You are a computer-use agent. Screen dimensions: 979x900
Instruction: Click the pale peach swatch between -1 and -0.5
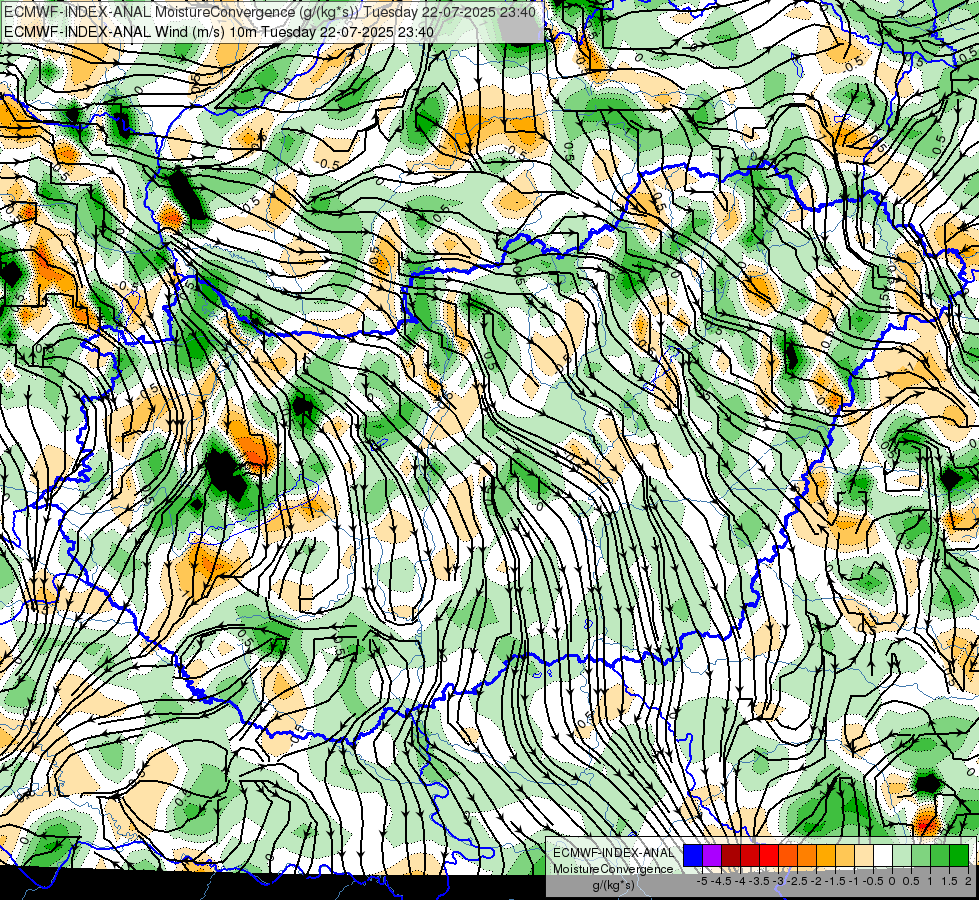(x=864, y=856)
